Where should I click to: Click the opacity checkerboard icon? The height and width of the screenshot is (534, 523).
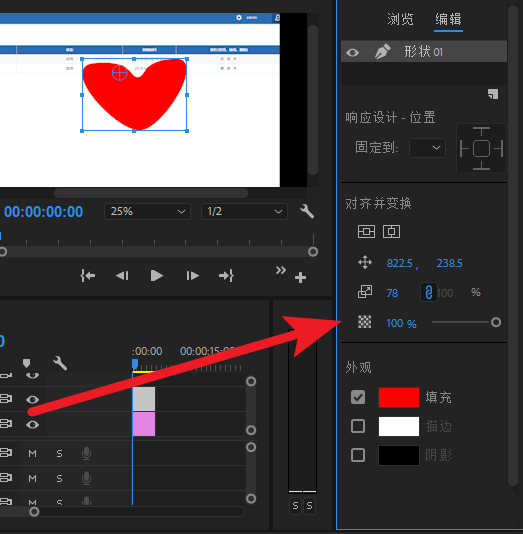coord(364,322)
